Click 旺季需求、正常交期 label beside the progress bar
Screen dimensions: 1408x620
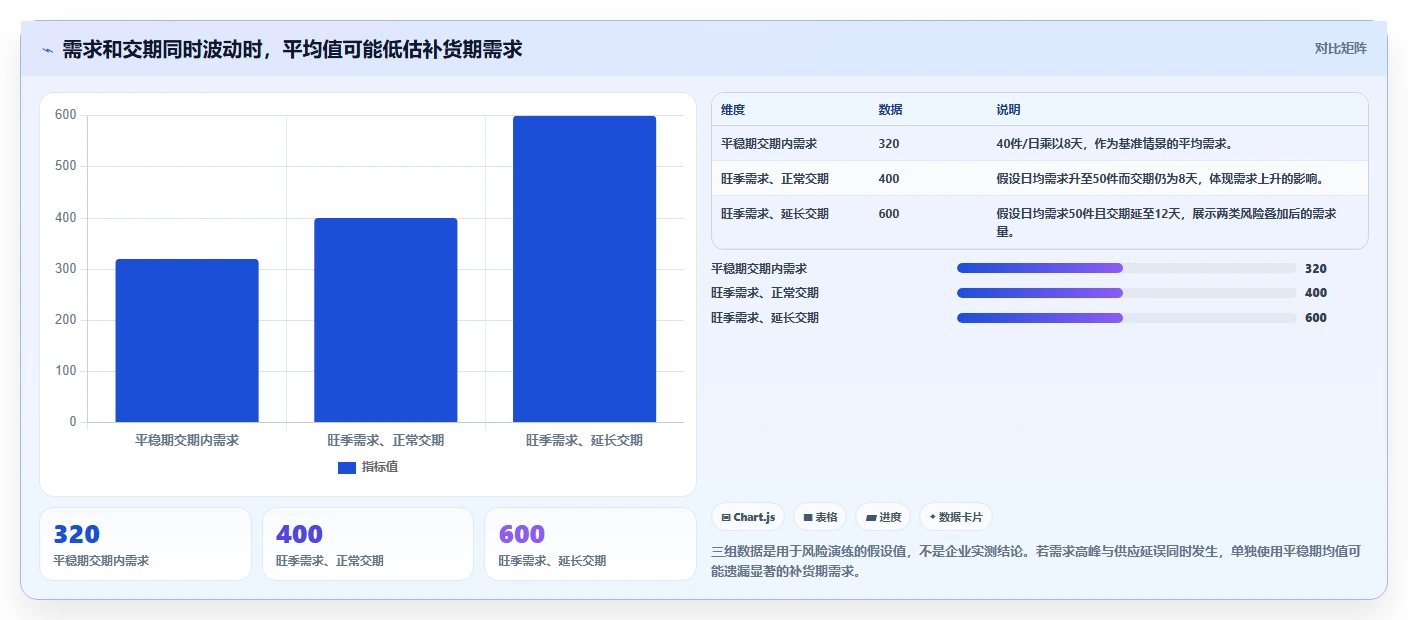coord(765,293)
